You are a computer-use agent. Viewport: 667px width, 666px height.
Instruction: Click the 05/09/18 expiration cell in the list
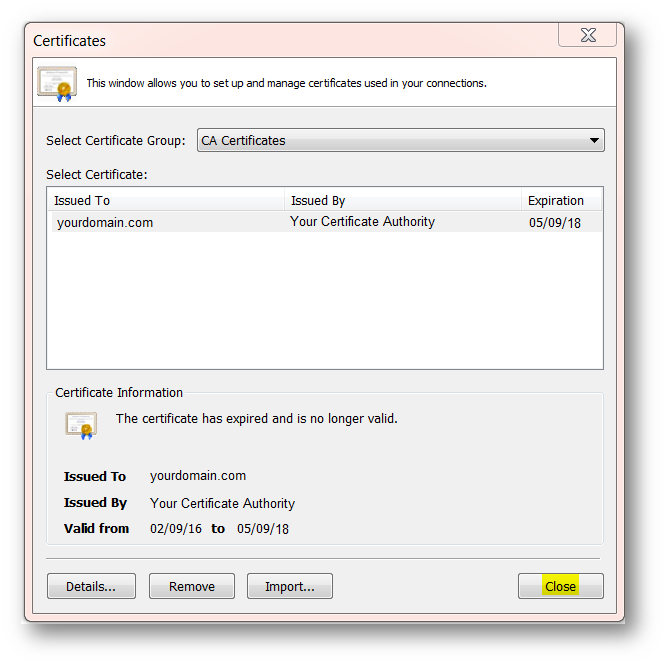554,223
